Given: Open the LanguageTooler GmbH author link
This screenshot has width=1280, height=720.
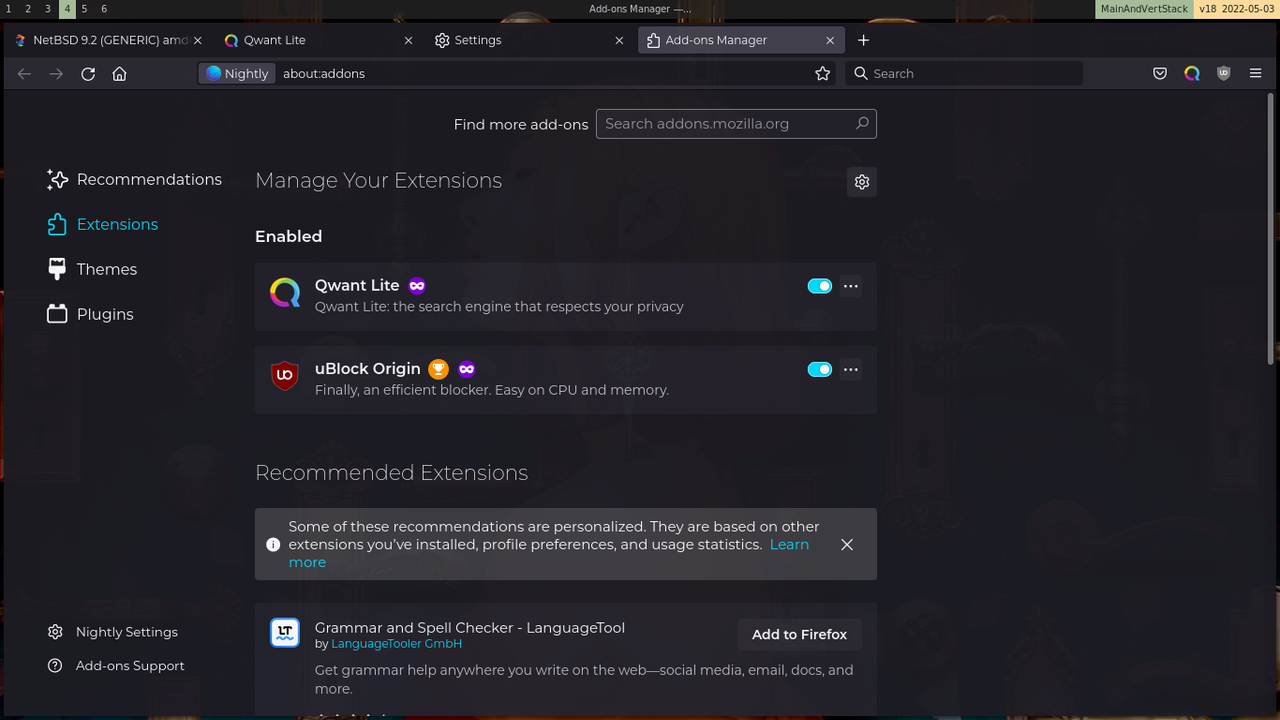Looking at the screenshot, I should (x=396, y=644).
